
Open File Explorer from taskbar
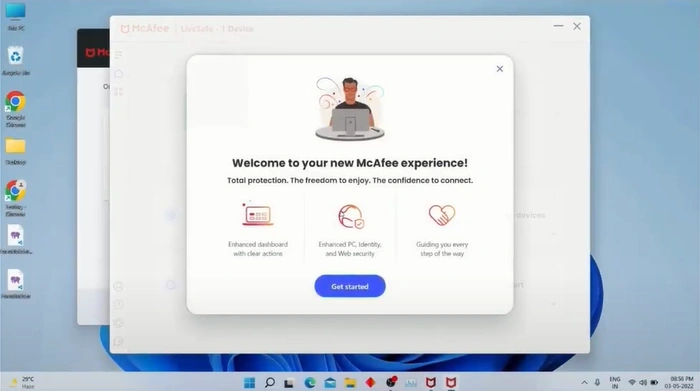350,383
